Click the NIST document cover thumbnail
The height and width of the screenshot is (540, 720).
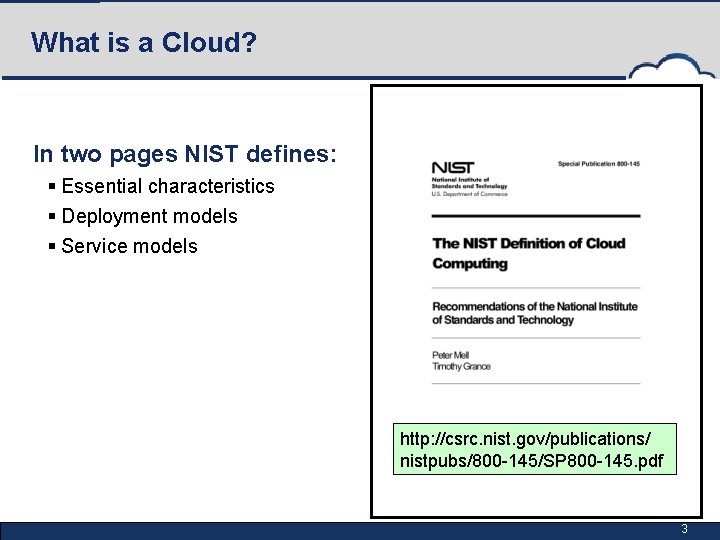(x=536, y=301)
